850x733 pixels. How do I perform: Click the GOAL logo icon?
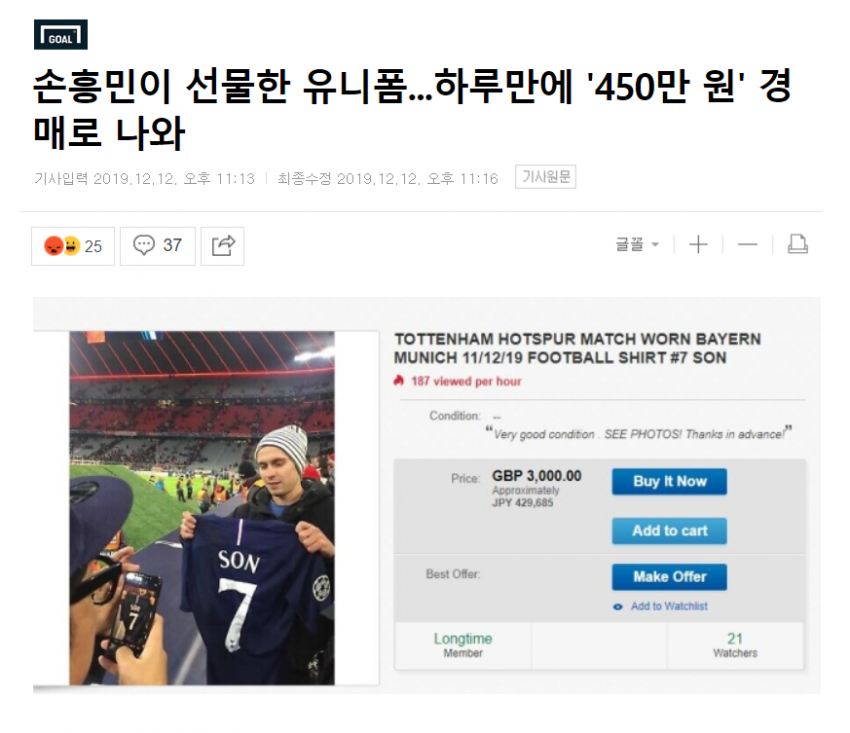[x=60, y=35]
